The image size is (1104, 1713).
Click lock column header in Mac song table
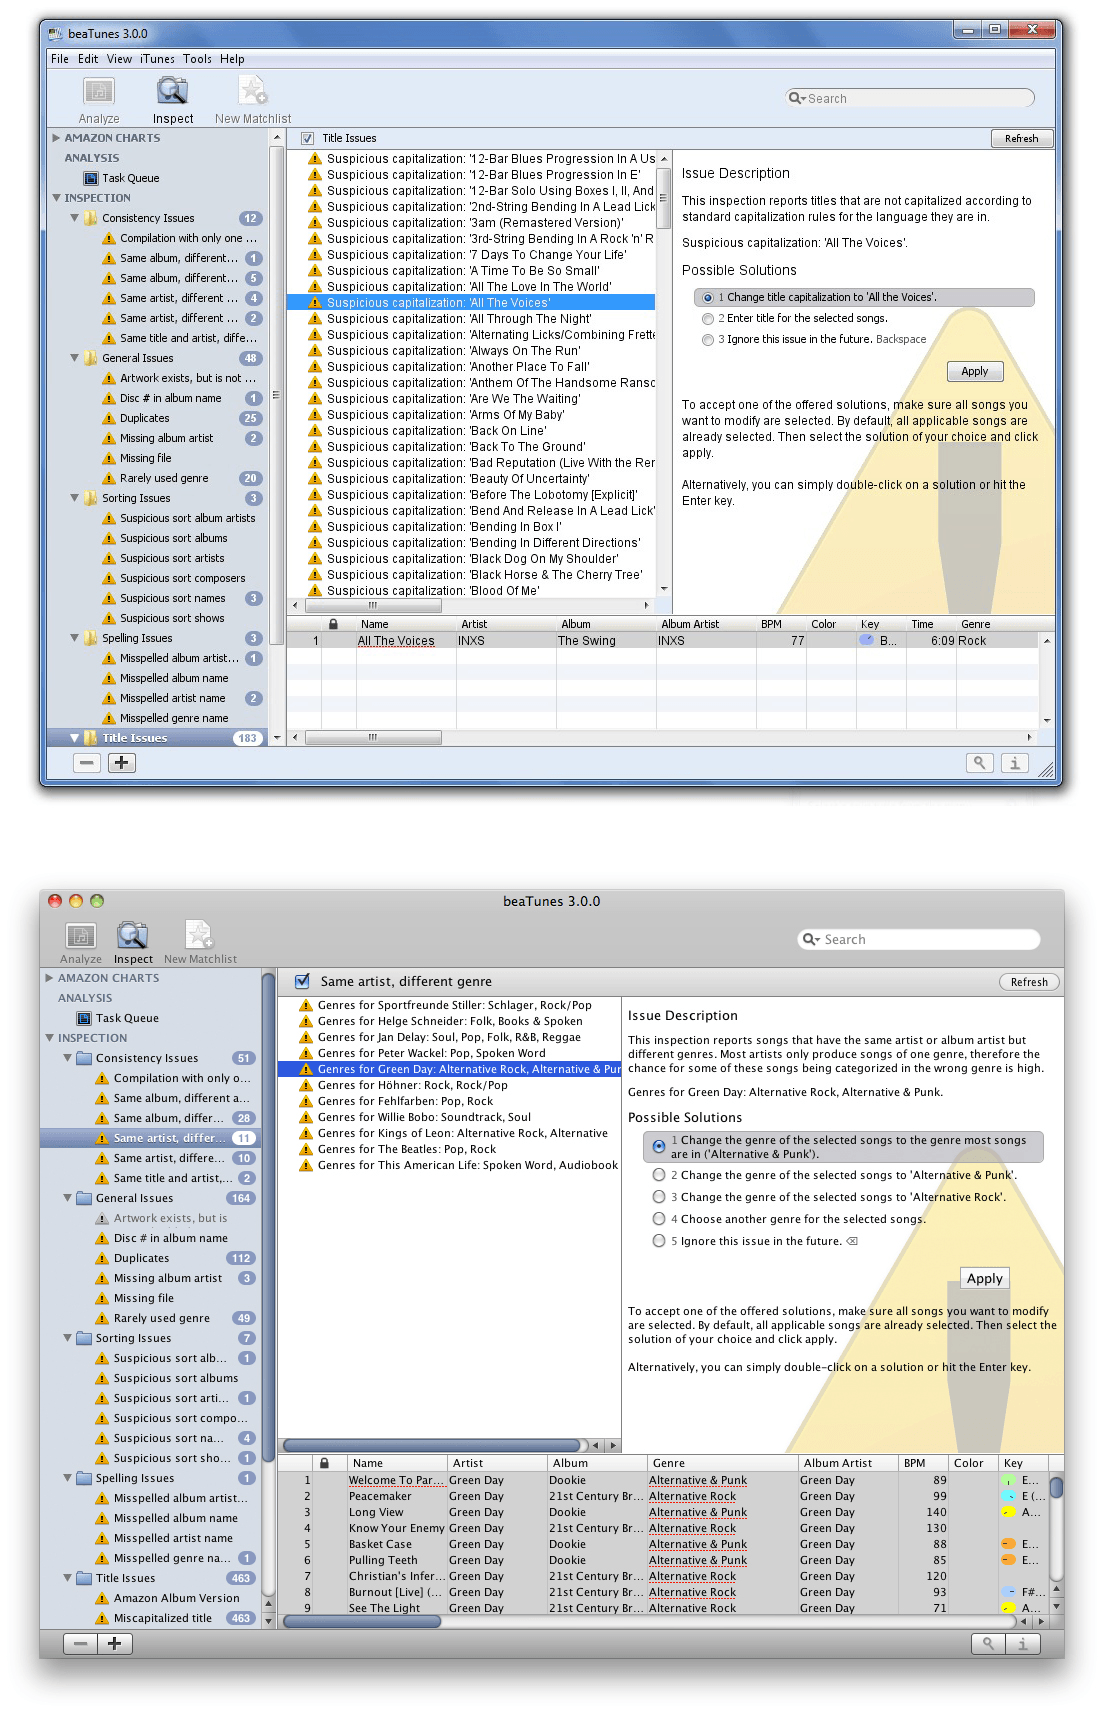[324, 1463]
